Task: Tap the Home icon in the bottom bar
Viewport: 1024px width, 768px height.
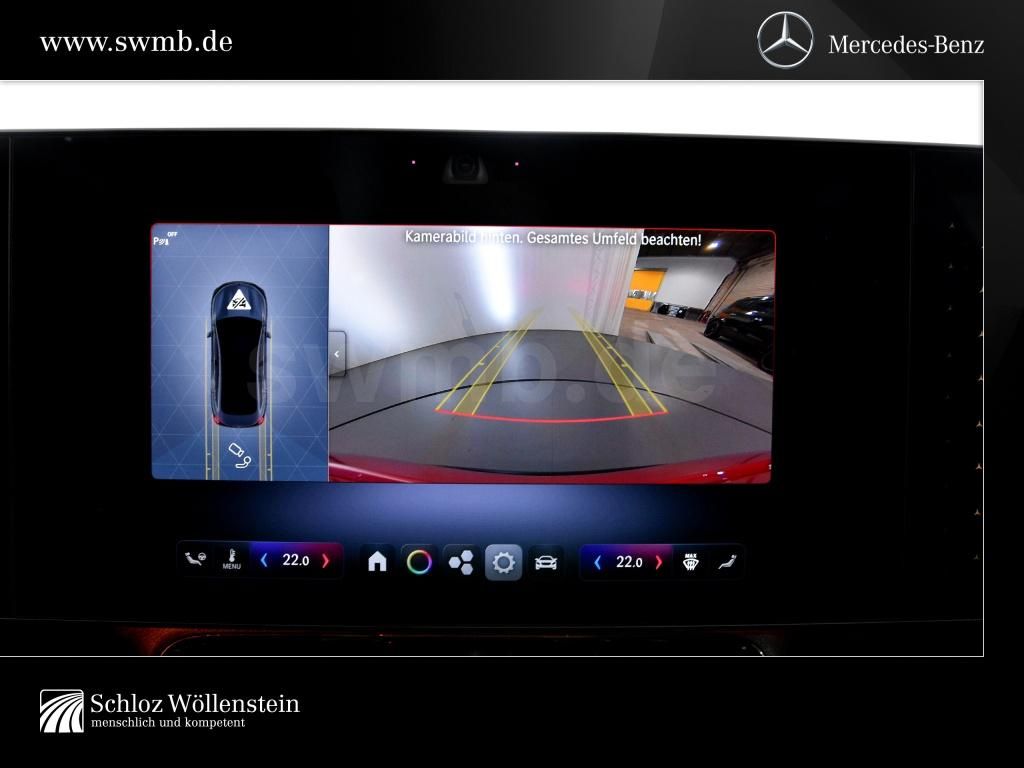Action: pos(377,562)
